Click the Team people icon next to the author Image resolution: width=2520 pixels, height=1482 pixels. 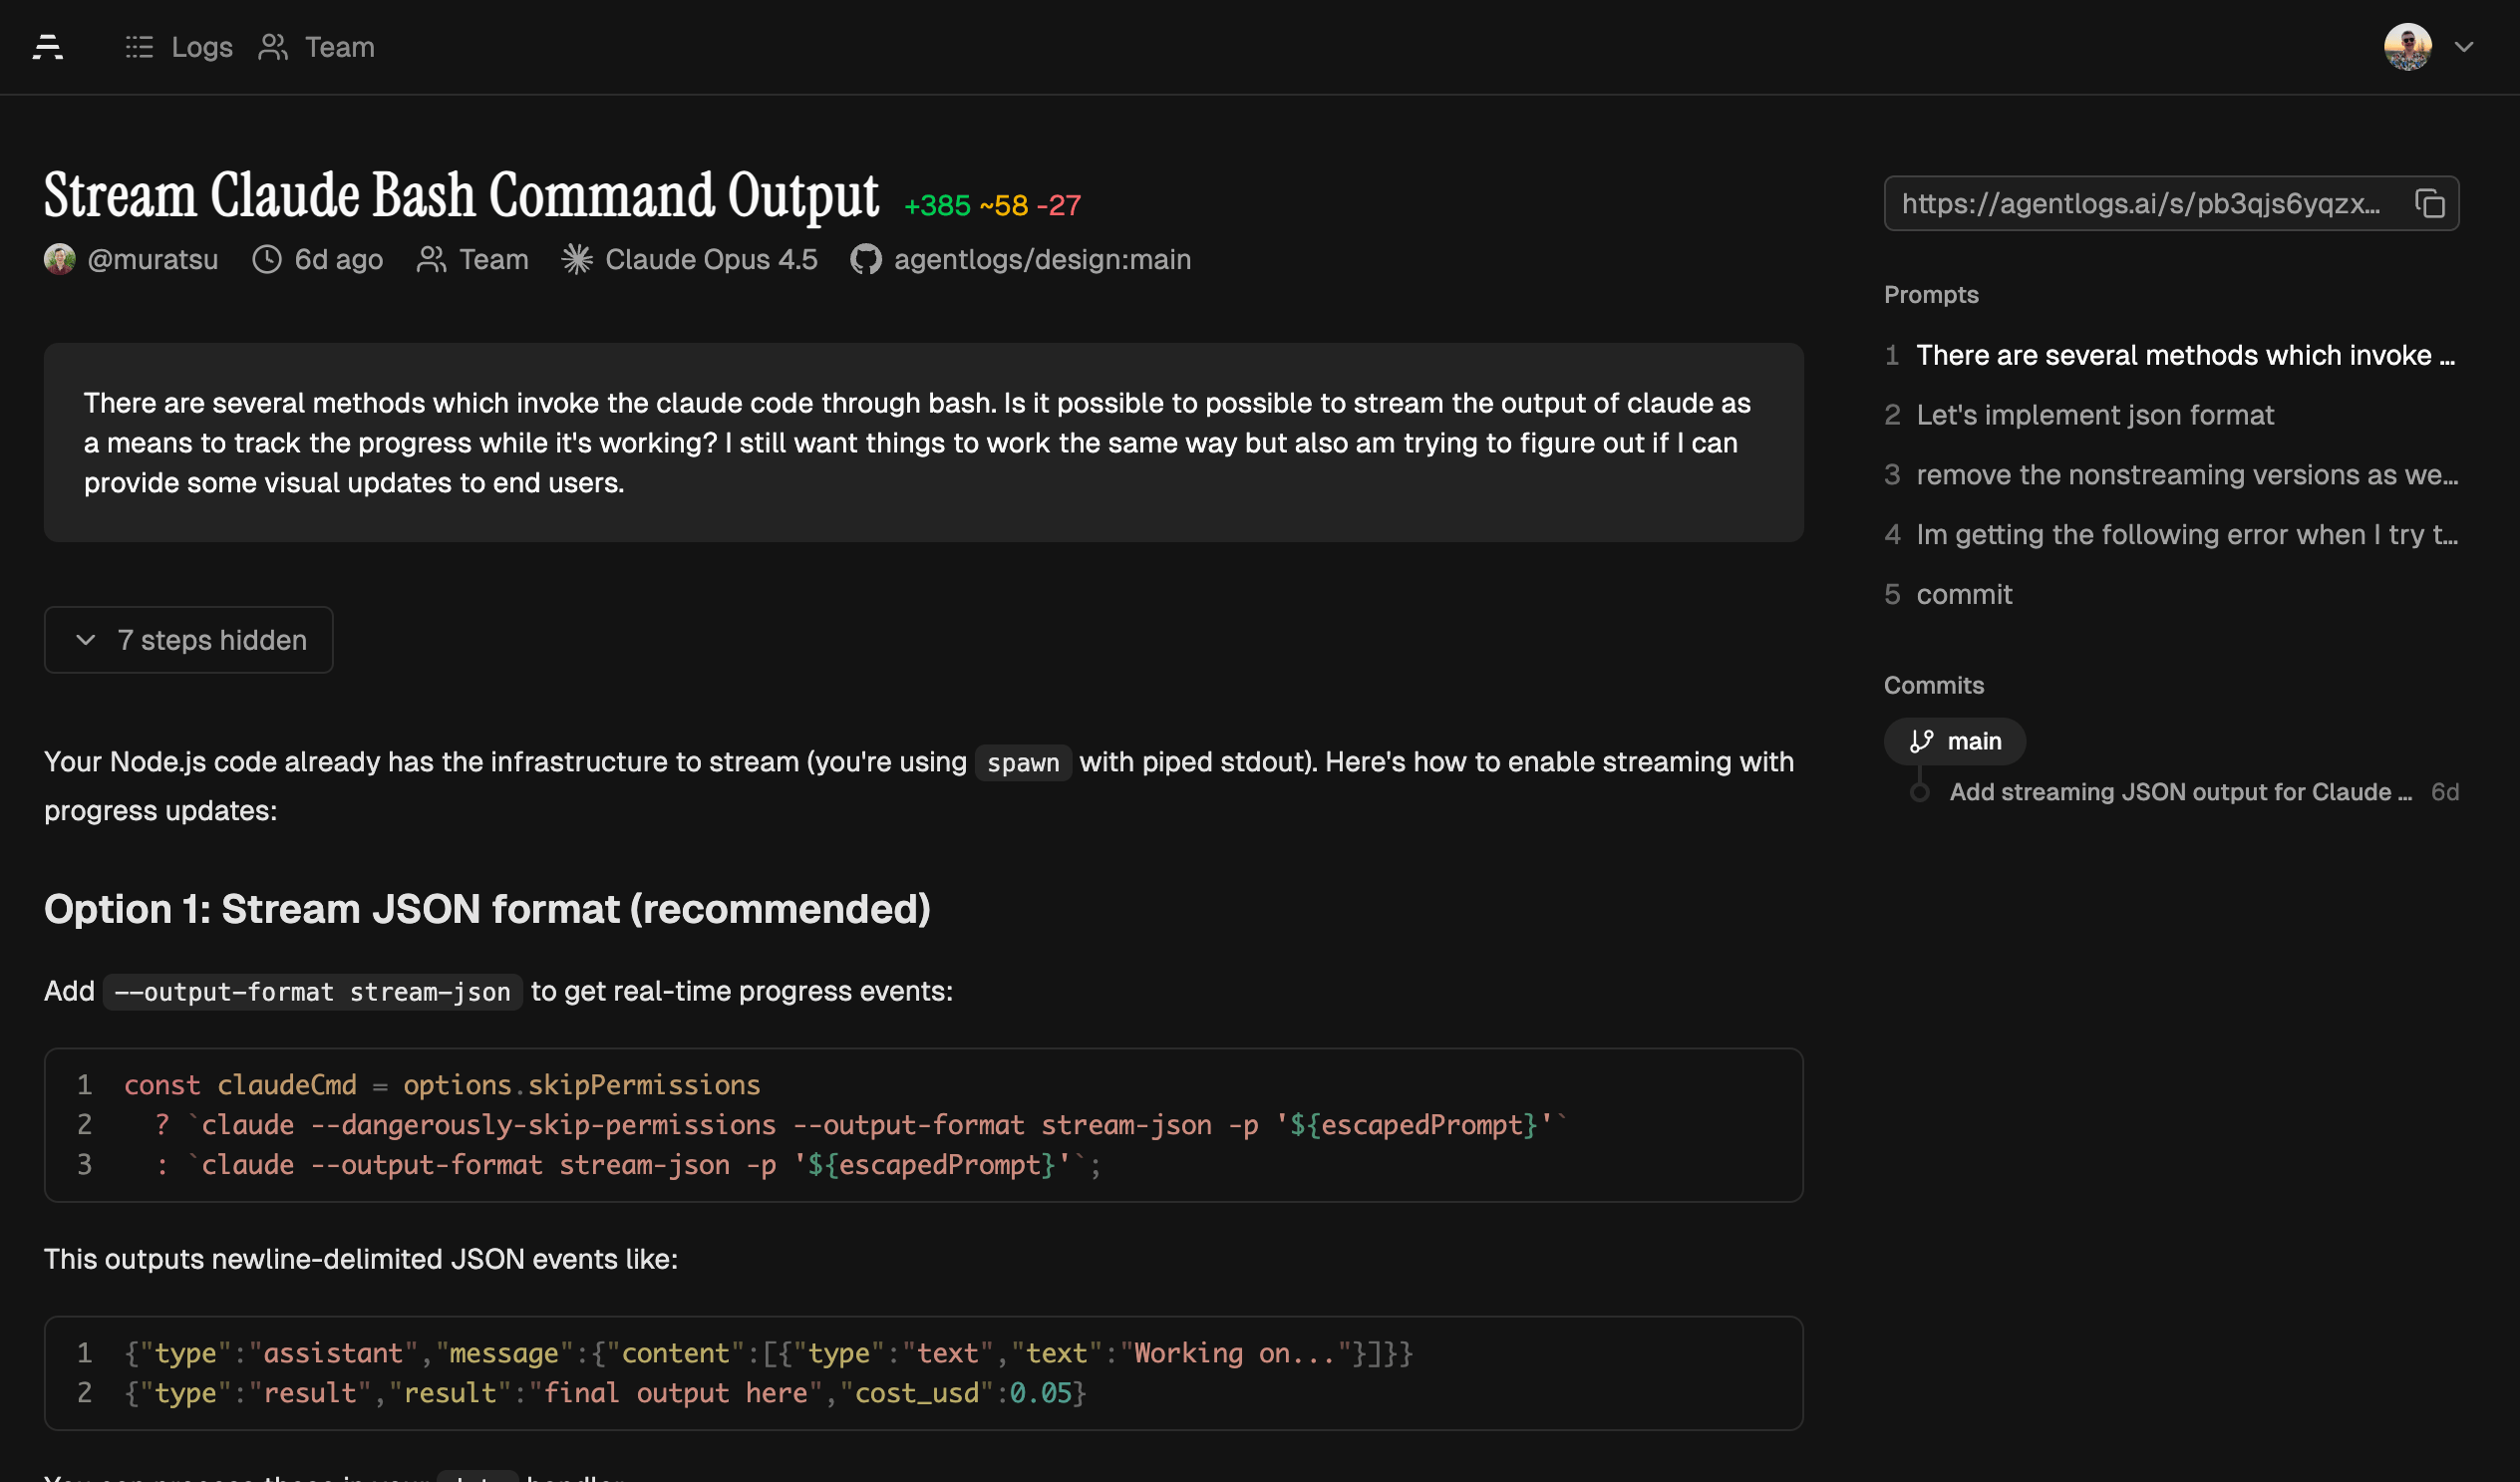coord(431,259)
